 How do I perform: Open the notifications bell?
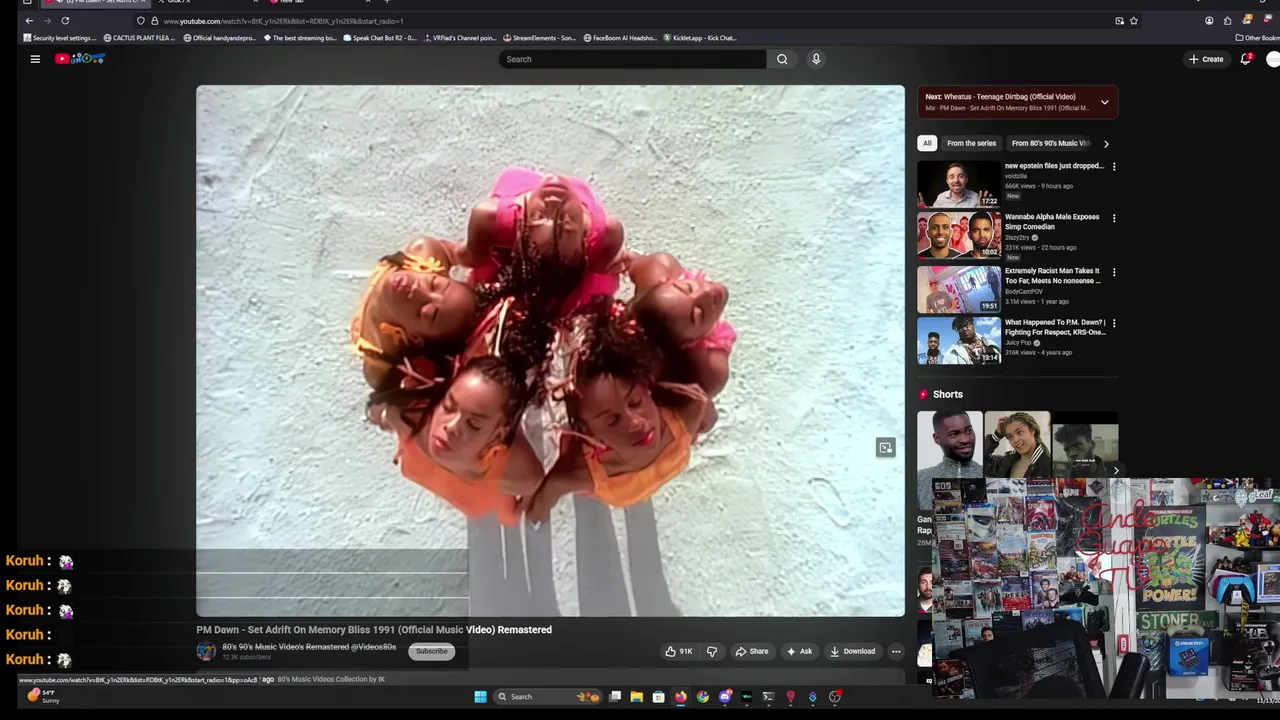[x=1246, y=59]
